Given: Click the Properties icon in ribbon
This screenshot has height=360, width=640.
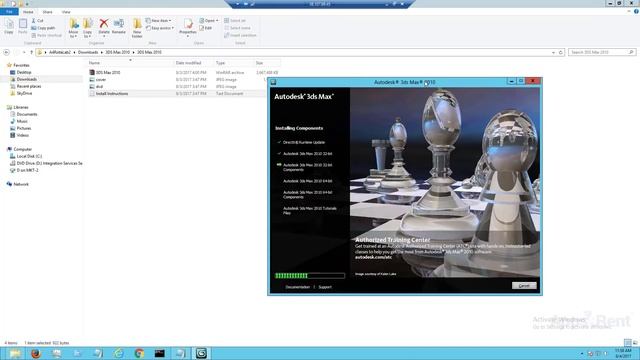Looking at the screenshot, I should click(188, 27).
